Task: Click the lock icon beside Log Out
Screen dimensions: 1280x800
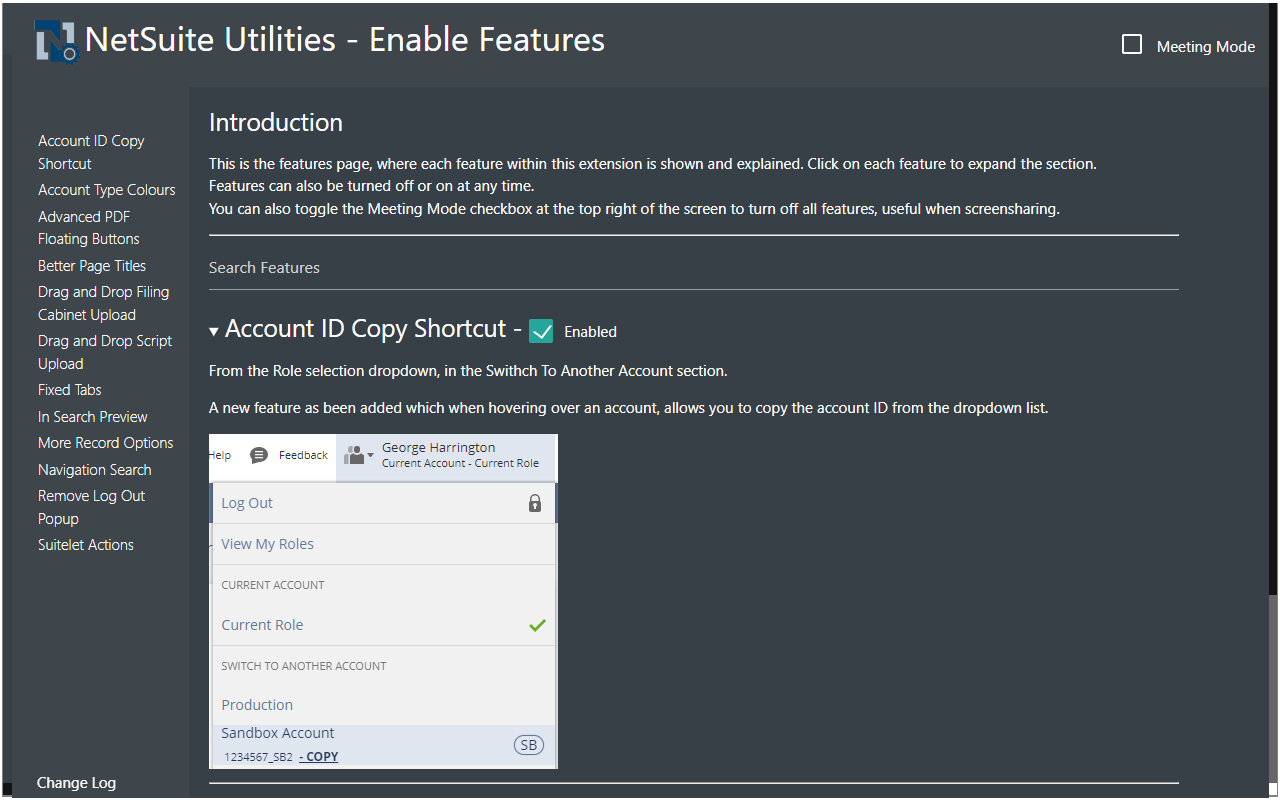Action: coord(535,503)
